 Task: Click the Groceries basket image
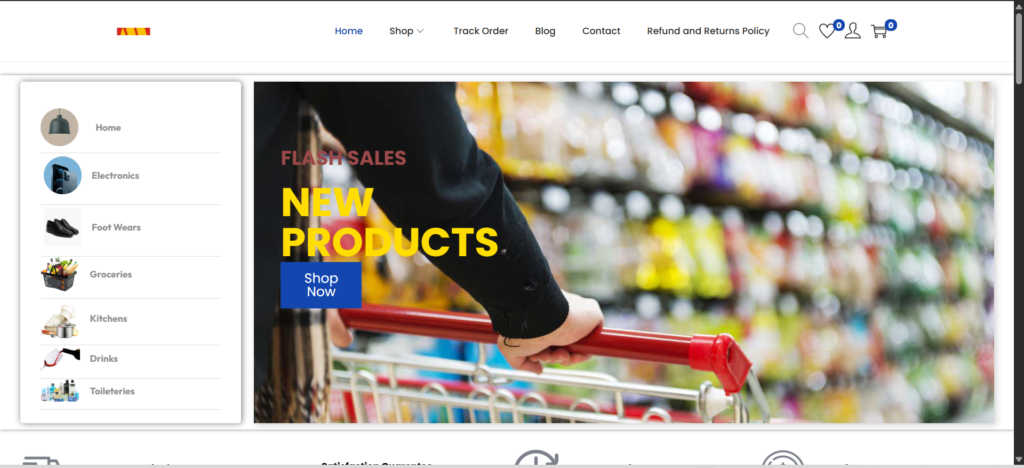(59, 274)
